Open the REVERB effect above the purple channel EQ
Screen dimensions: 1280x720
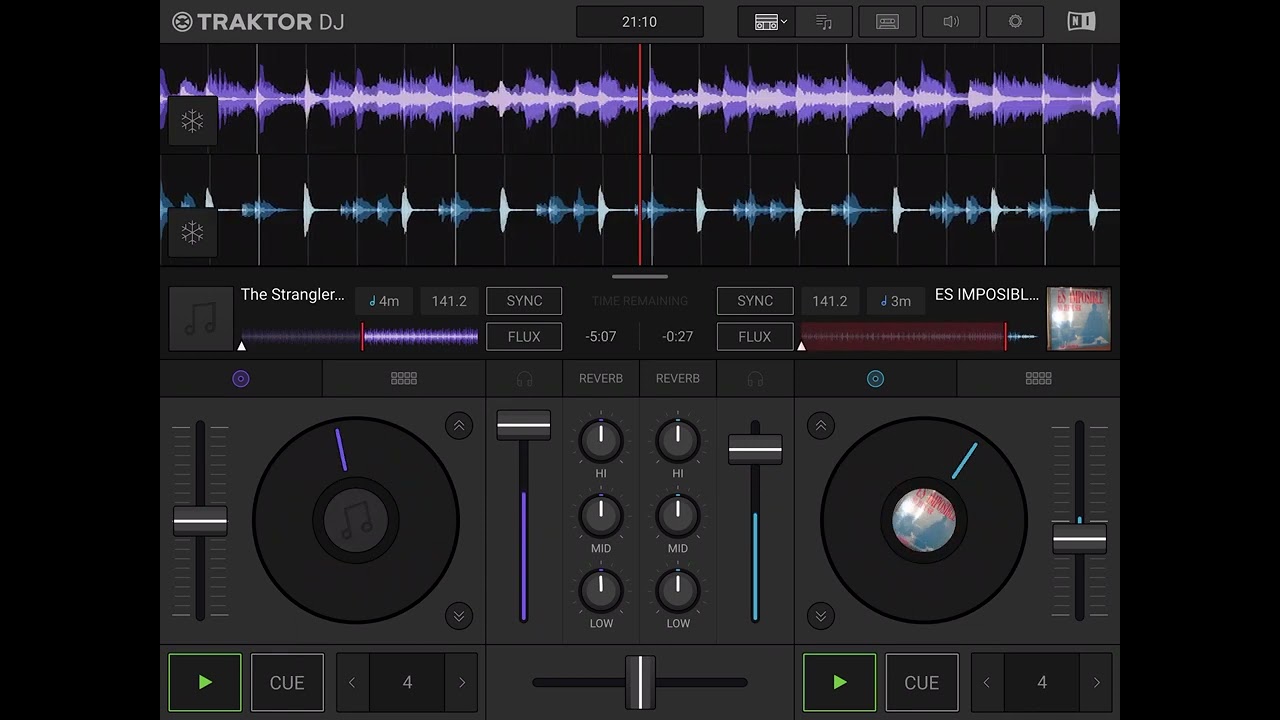[x=601, y=379]
